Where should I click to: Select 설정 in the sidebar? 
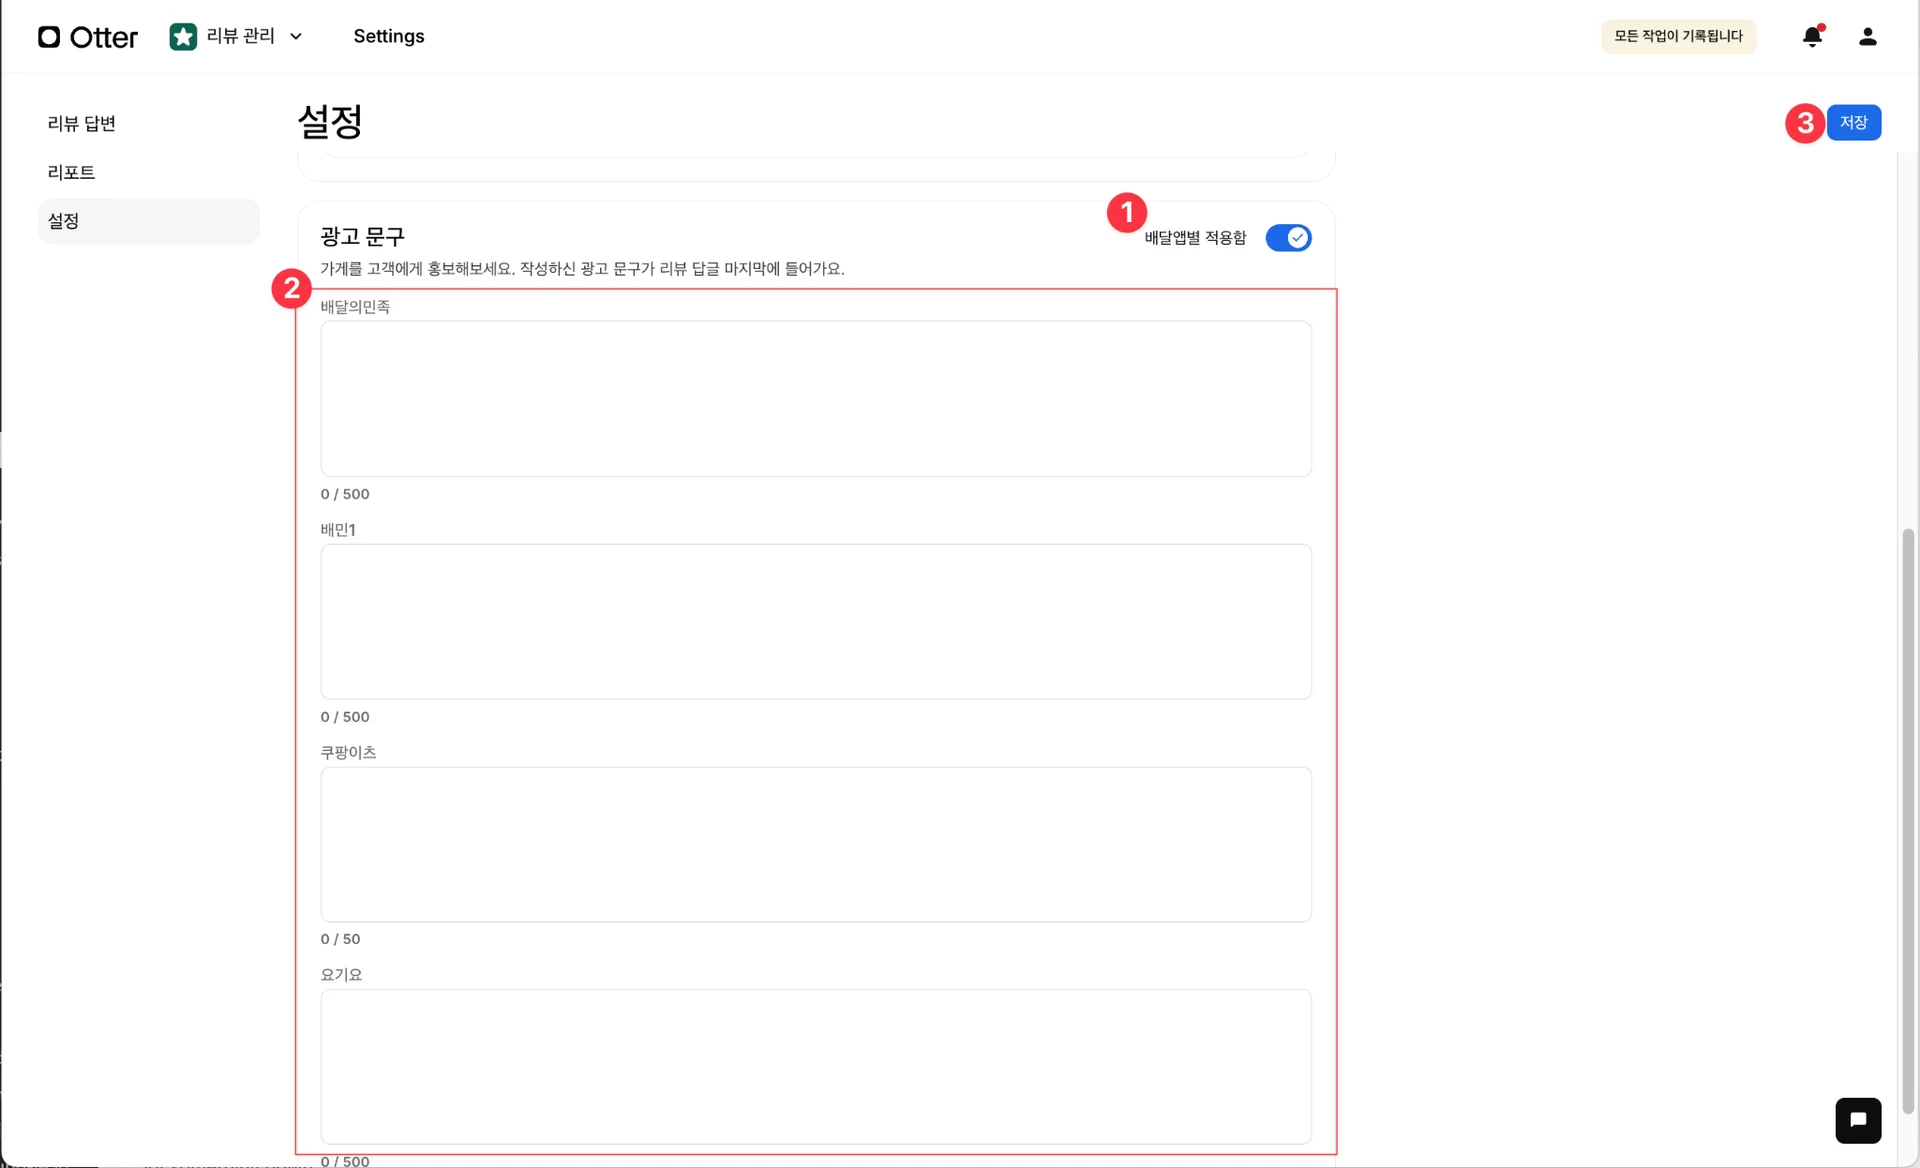[x=64, y=221]
